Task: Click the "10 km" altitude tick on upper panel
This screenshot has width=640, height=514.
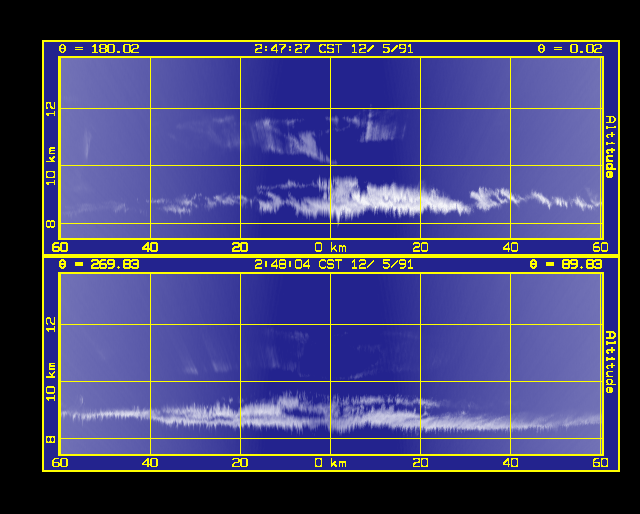Action: pyautogui.click(x=51, y=166)
